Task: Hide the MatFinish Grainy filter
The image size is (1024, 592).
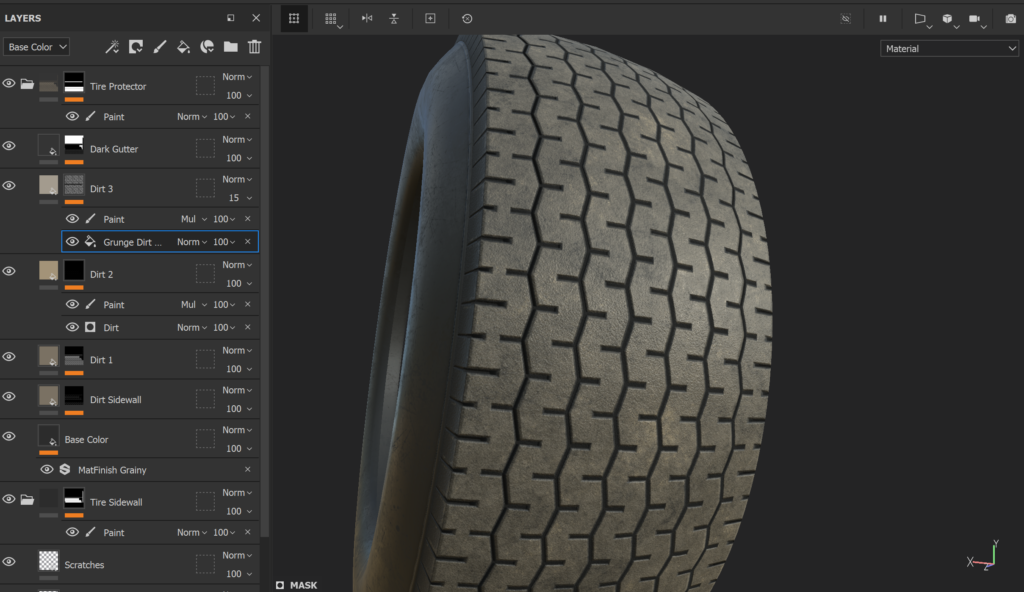Action: pos(47,469)
